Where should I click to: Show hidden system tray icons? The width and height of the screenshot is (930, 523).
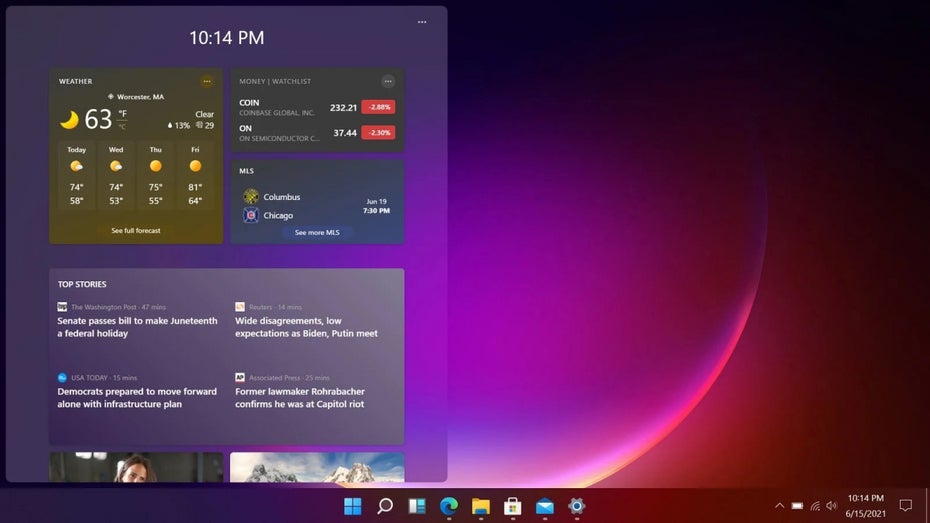coord(779,506)
